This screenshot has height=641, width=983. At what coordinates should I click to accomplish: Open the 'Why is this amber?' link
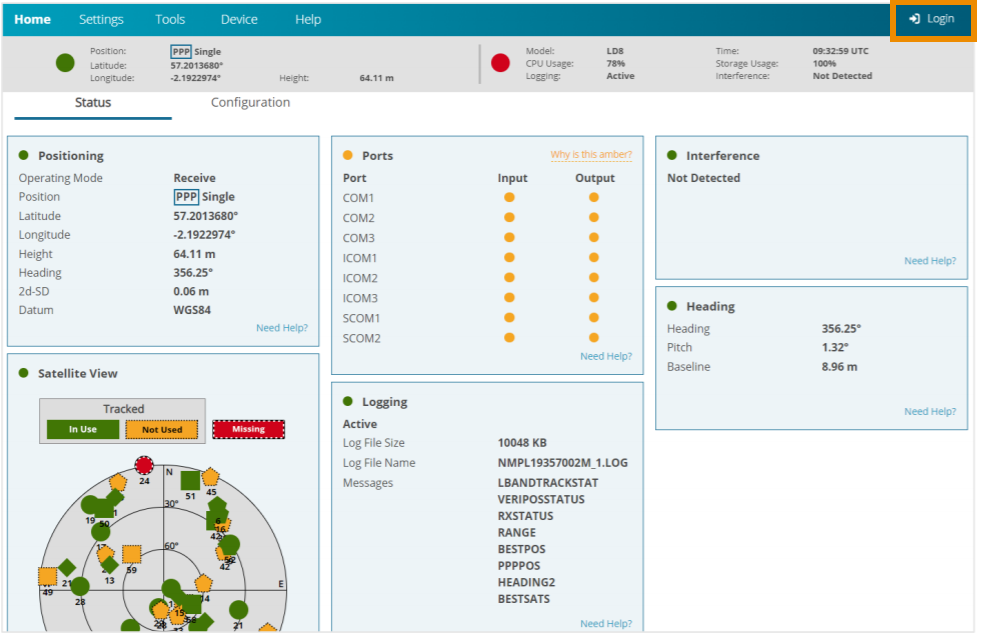(x=591, y=154)
